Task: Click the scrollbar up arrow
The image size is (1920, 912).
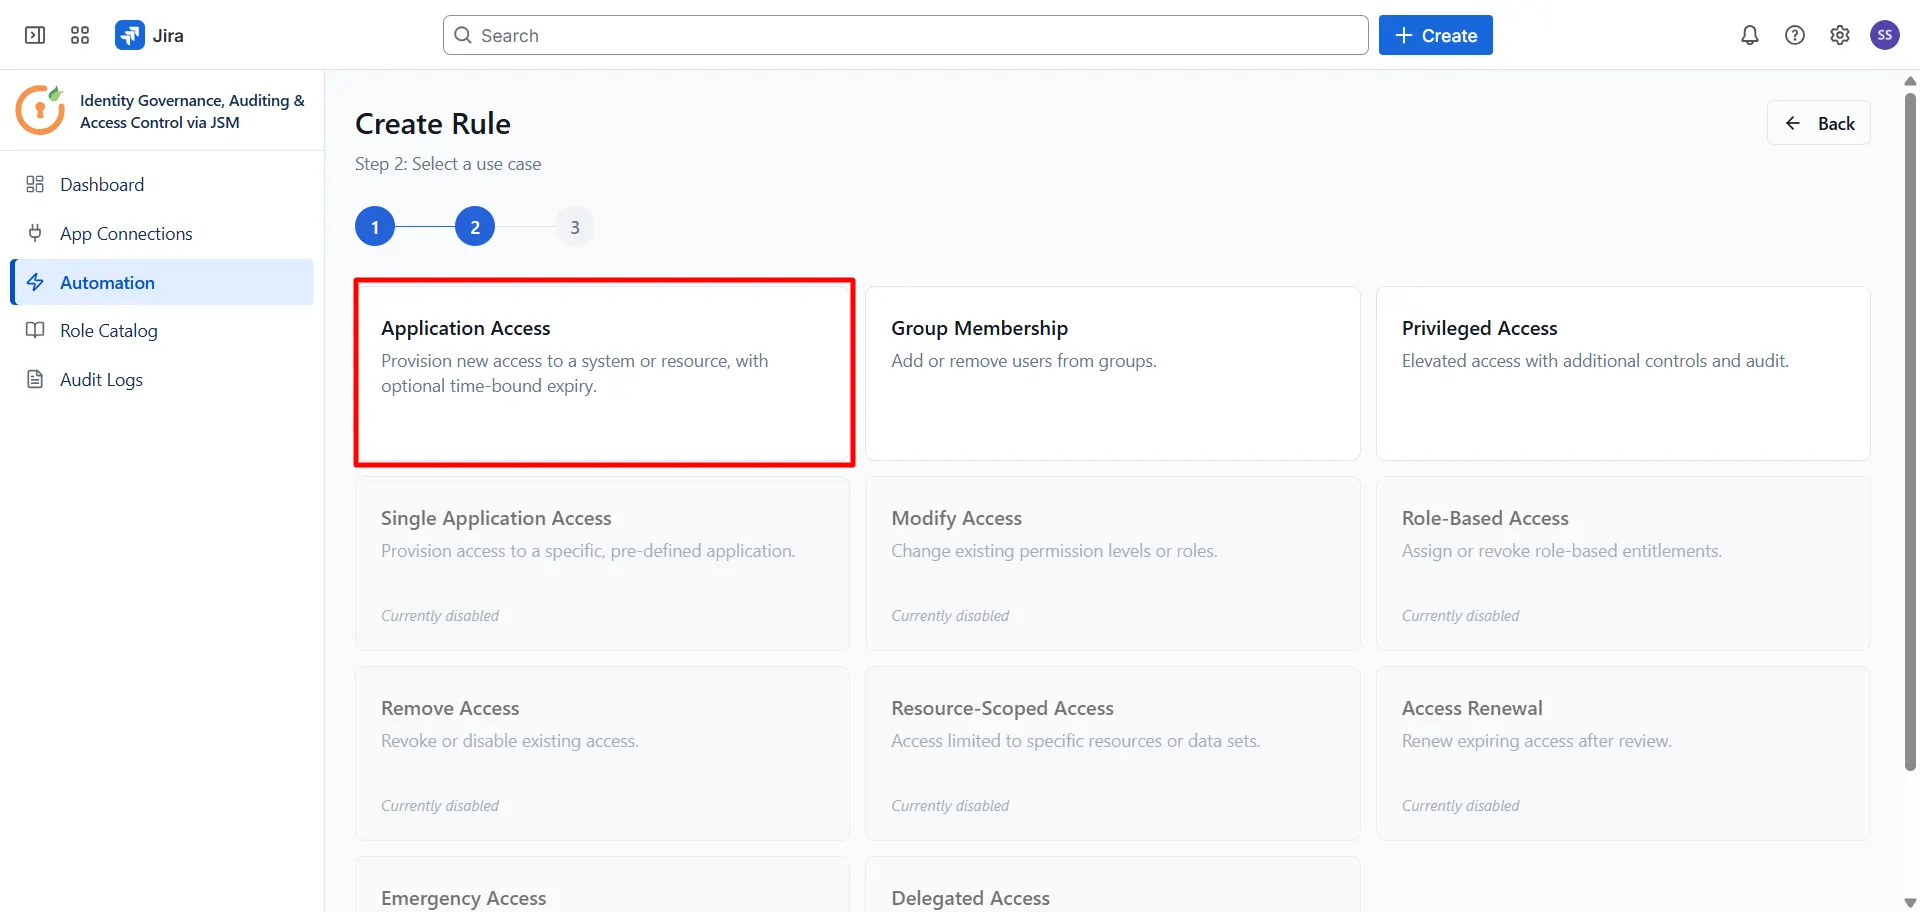Action: pos(1910,81)
